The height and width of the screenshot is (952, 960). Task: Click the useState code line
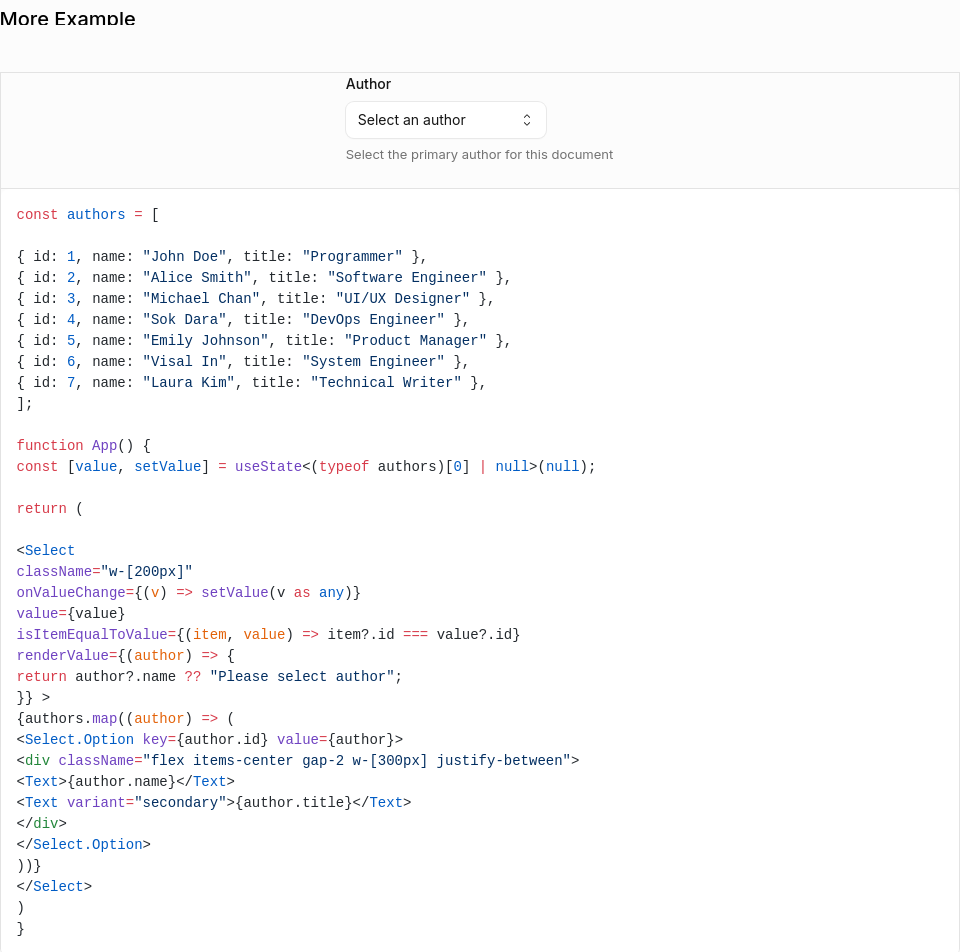[306, 467]
